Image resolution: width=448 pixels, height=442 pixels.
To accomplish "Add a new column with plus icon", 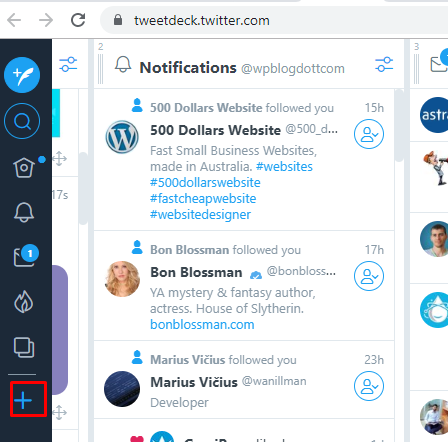I will point(23,400).
